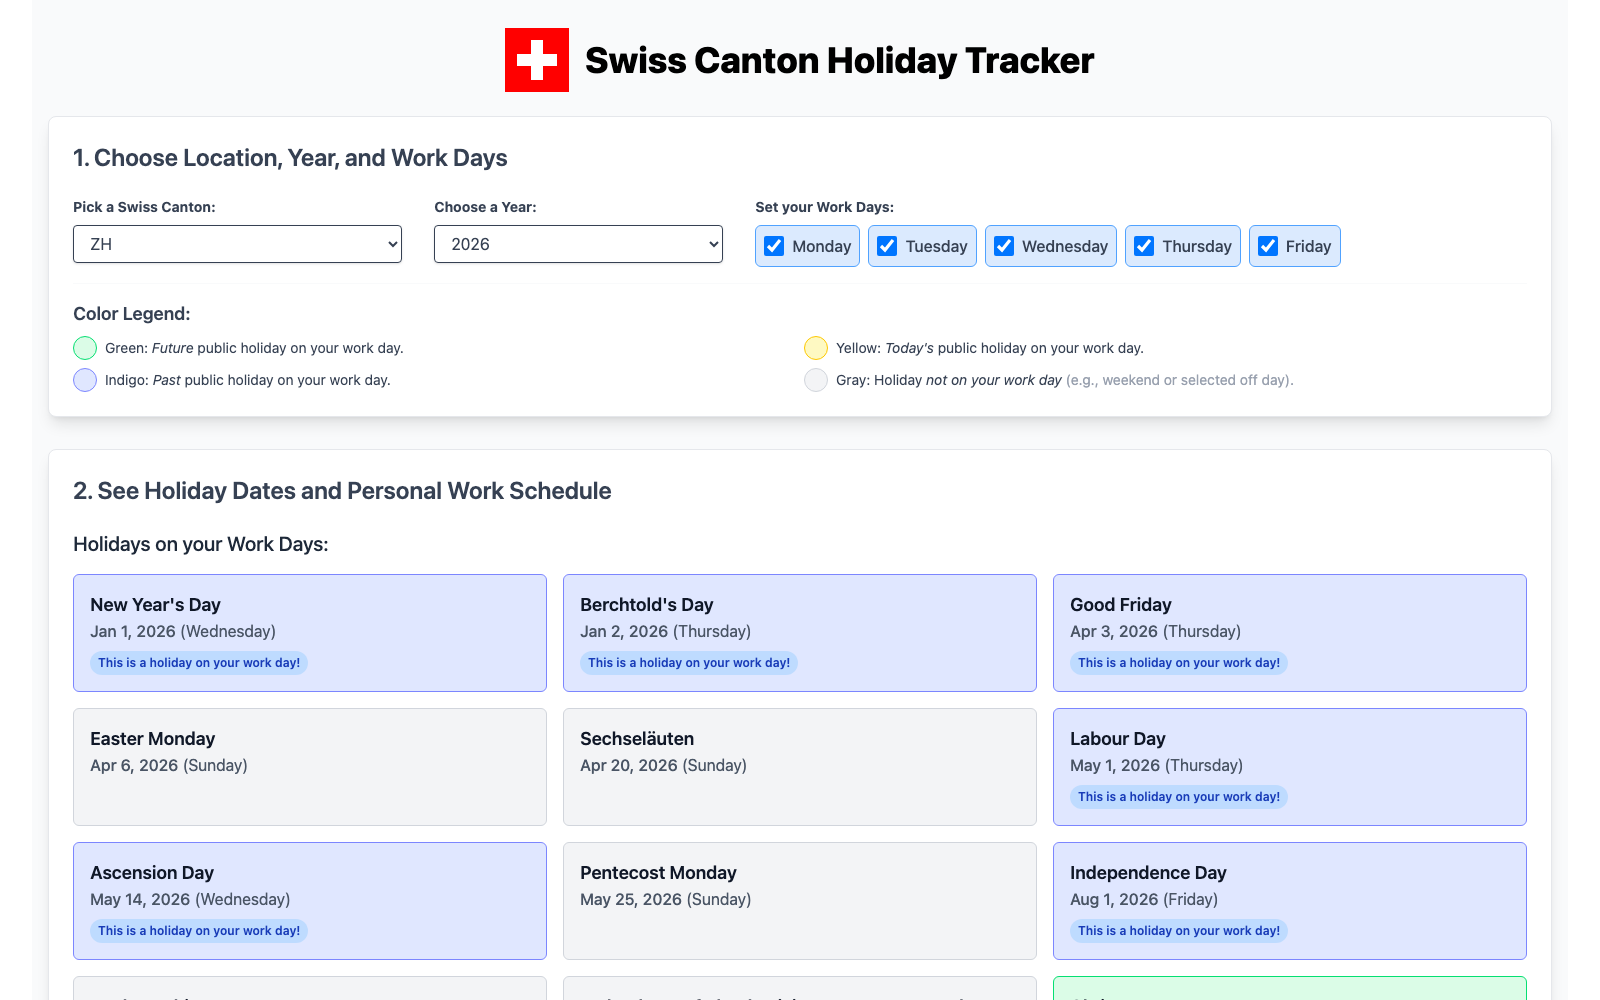Click the yellow Today's holiday legend circle

coord(816,348)
